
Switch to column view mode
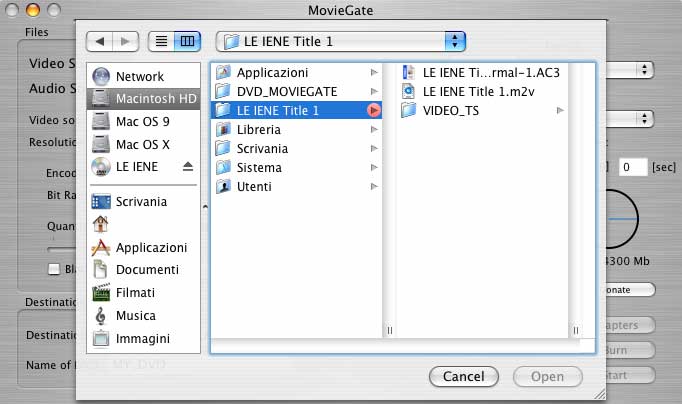pyautogui.click(x=187, y=42)
